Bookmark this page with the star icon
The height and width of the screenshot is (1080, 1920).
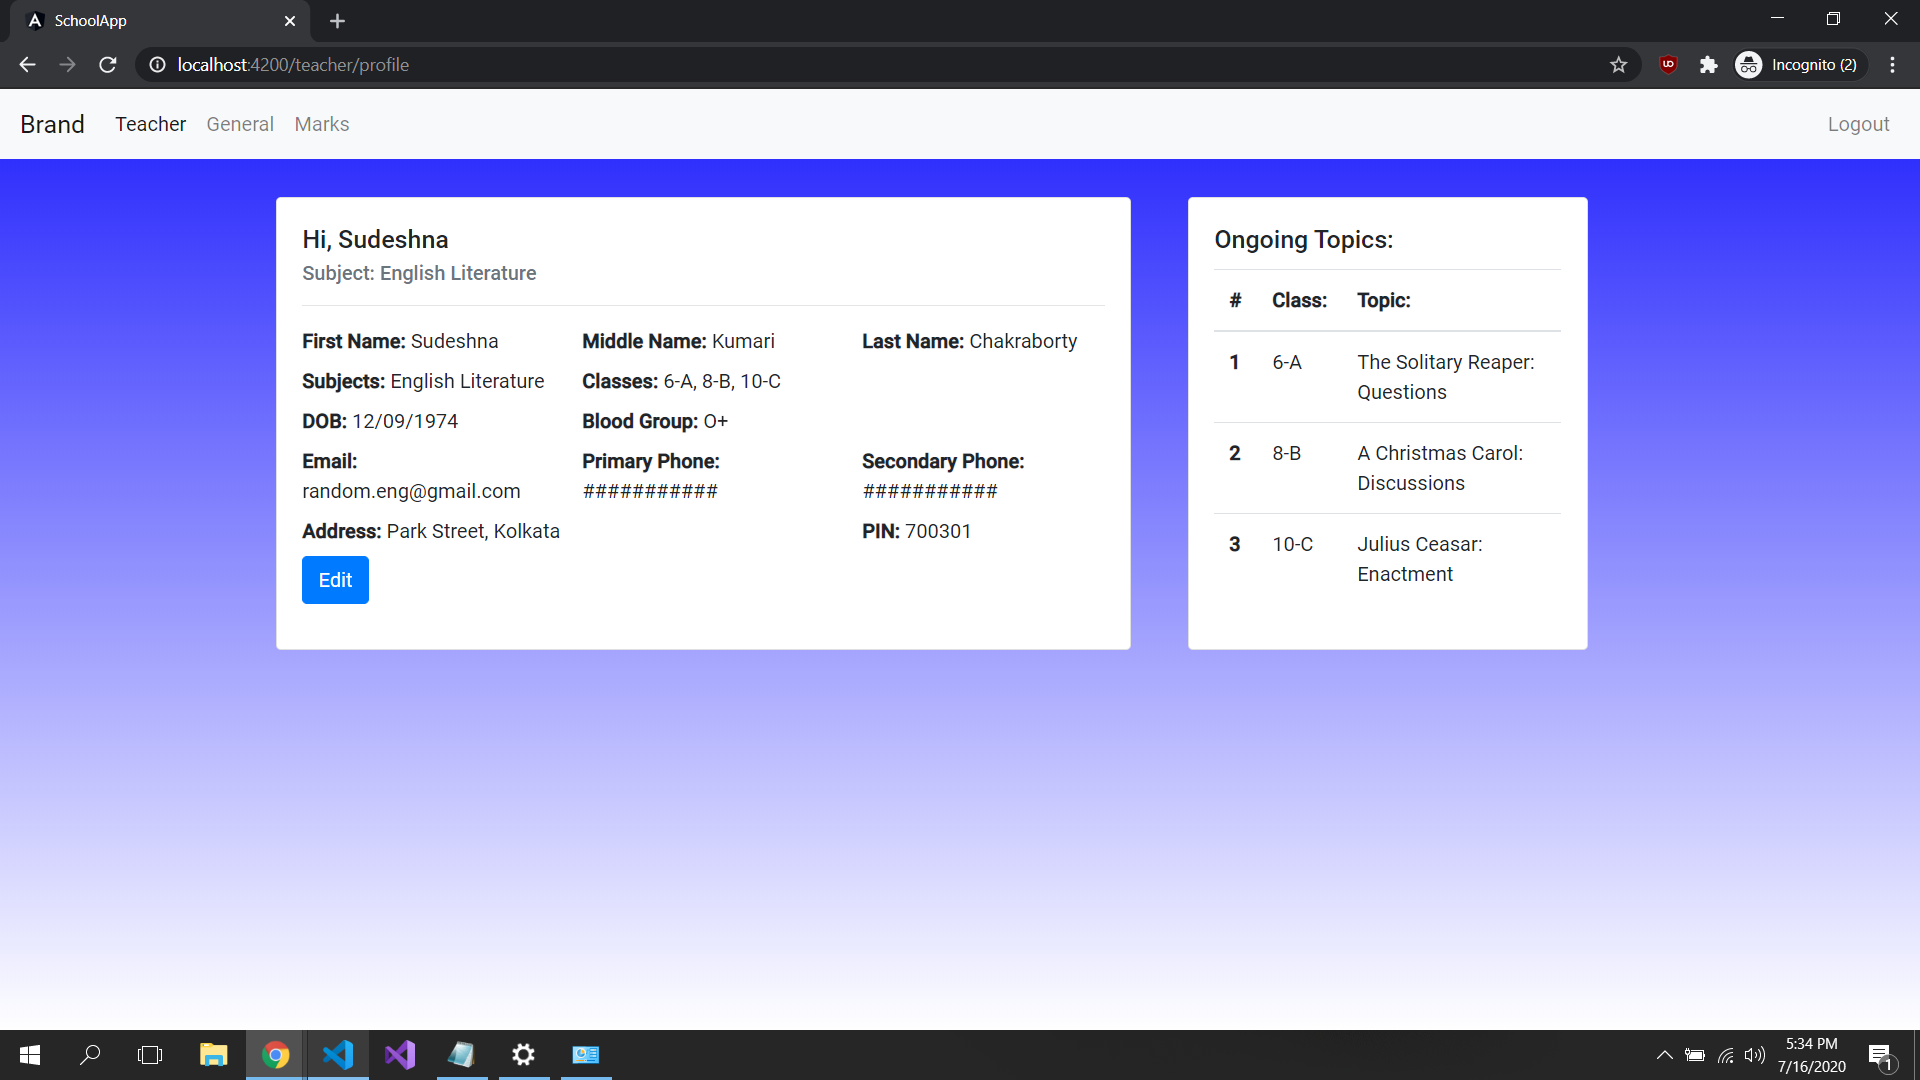[x=1618, y=64]
